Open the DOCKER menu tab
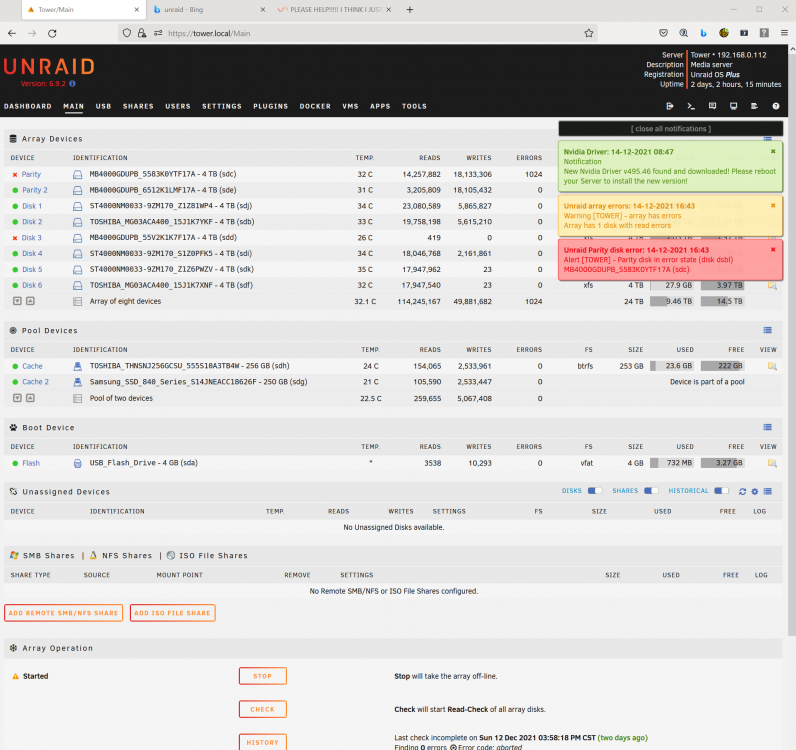Screen dimensions: 796x750 click(315, 106)
